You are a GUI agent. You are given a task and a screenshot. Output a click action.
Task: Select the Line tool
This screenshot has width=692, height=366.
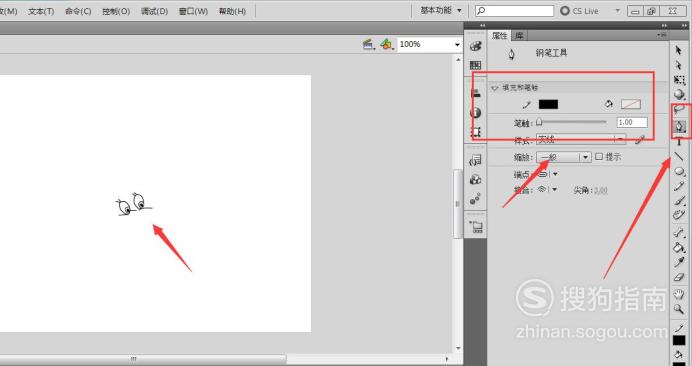(x=679, y=156)
